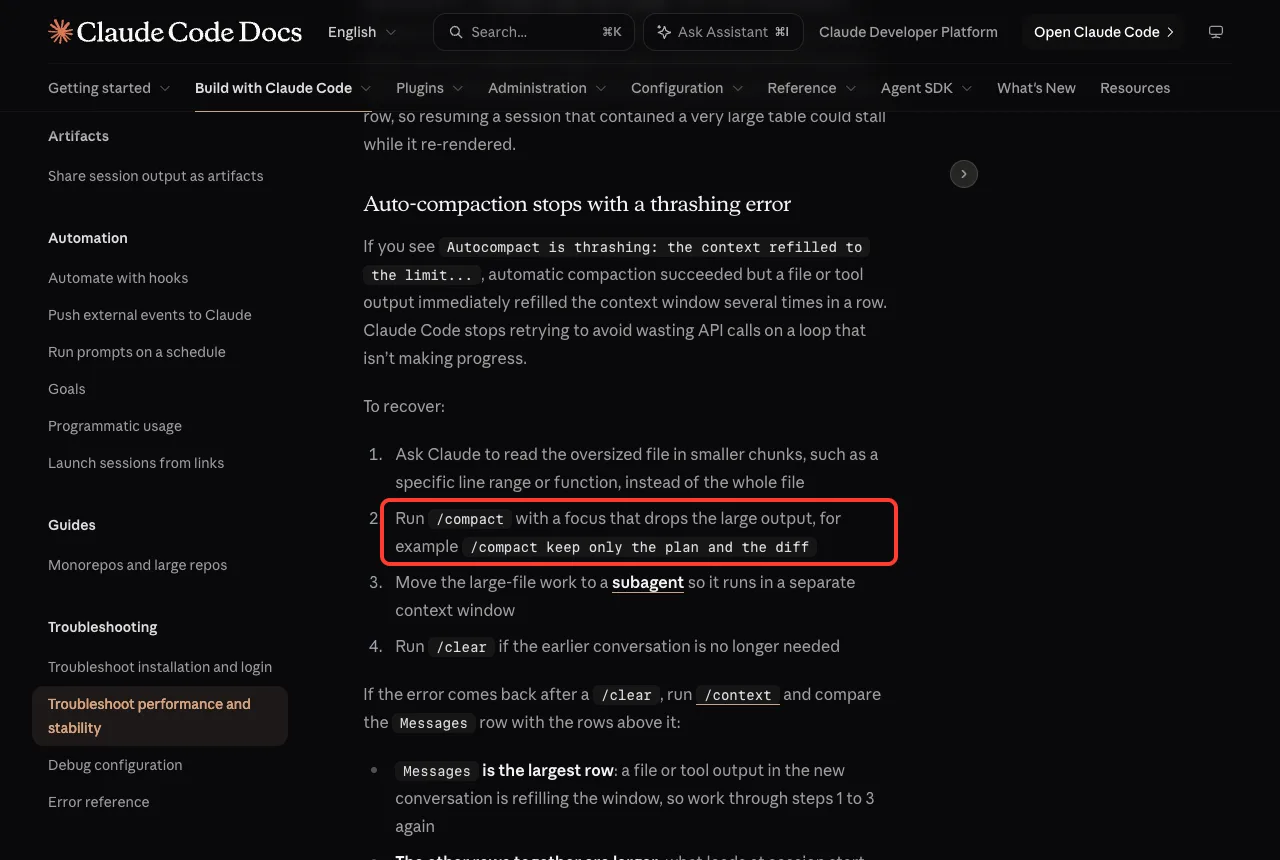The image size is (1280, 860).
Task: Expand the Configuration menu
Action: 687,88
